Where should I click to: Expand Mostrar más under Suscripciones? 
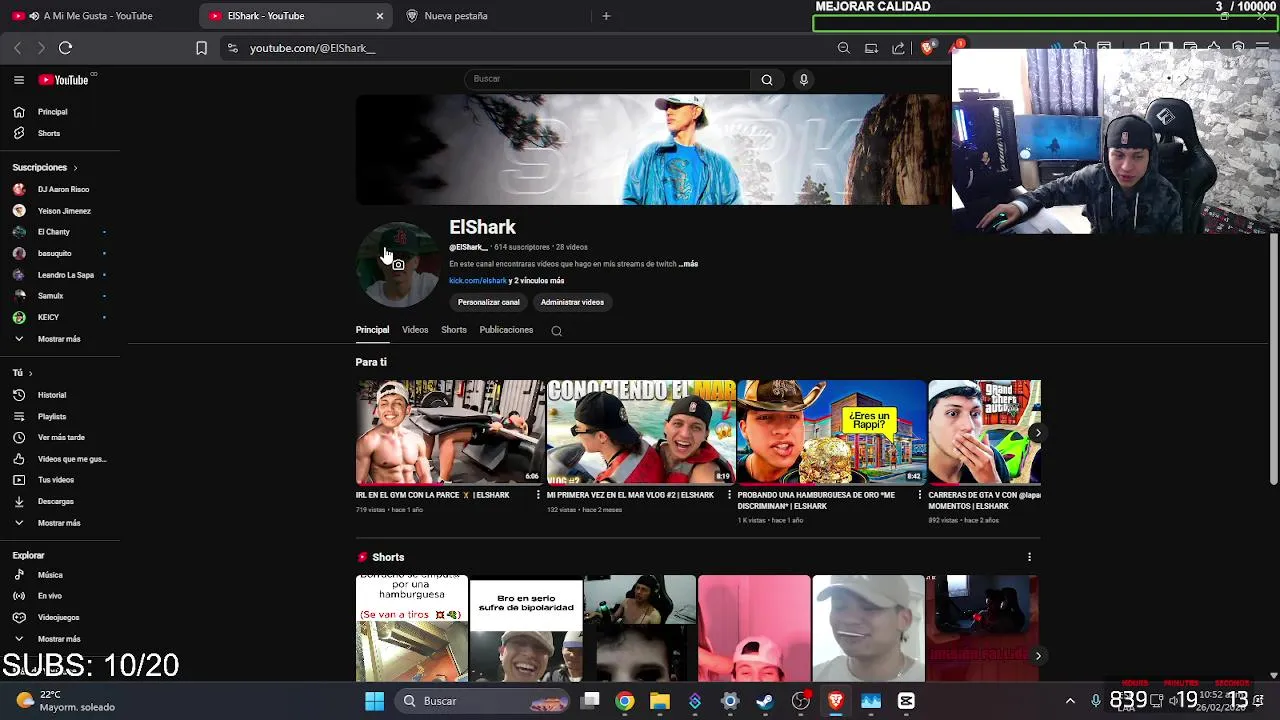pyautogui.click(x=60, y=339)
